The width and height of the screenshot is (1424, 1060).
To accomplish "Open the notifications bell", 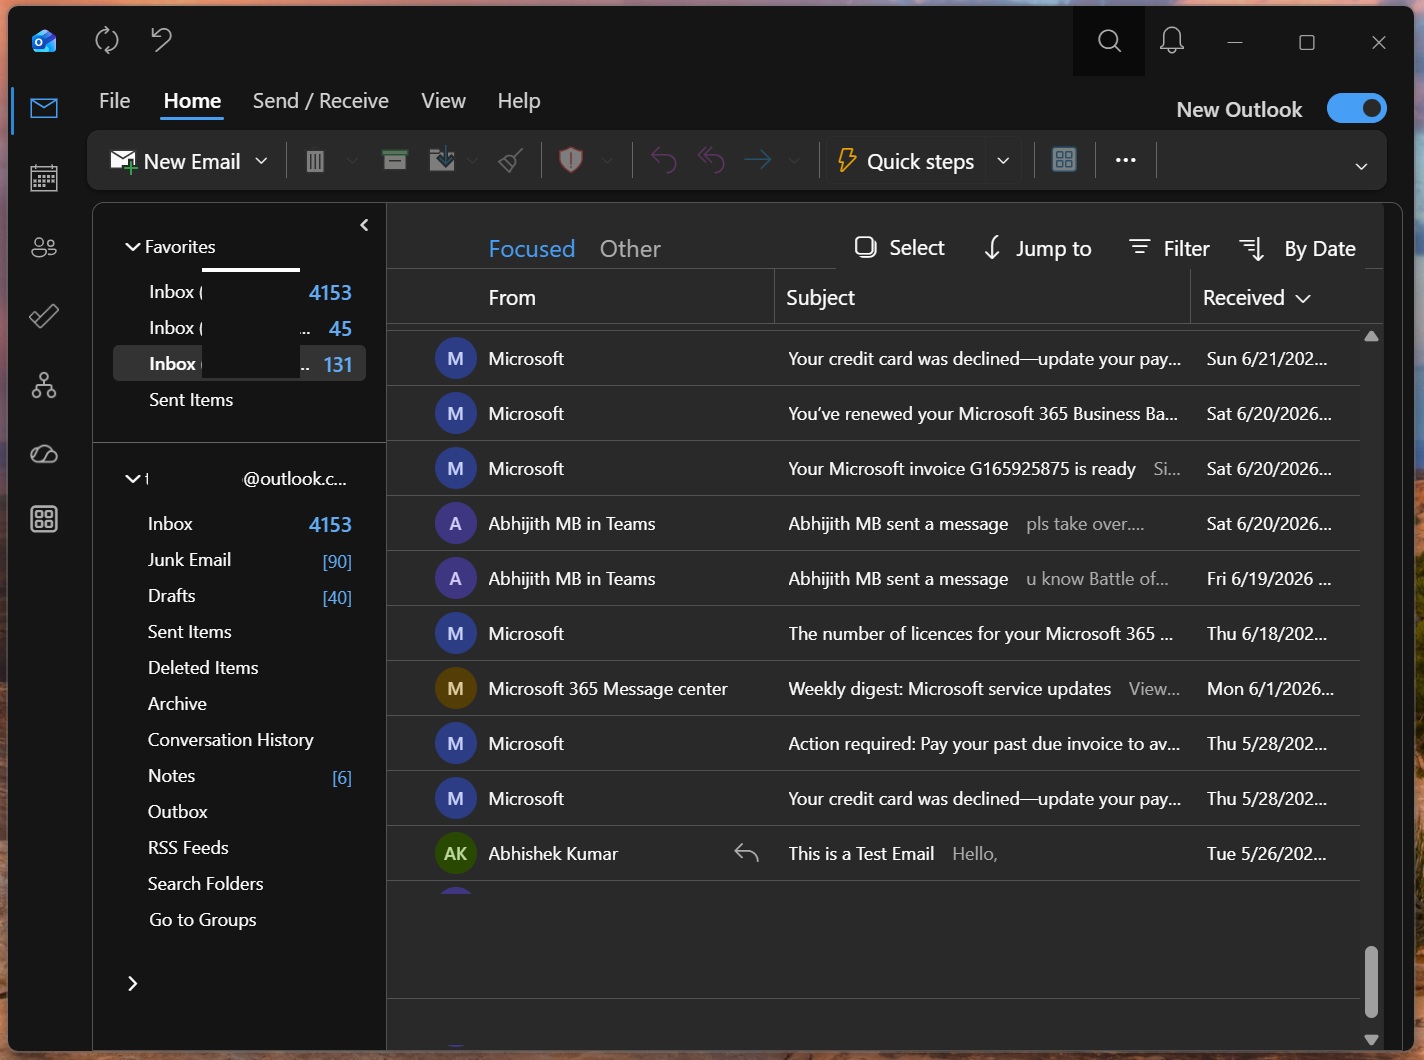I will [1172, 41].
